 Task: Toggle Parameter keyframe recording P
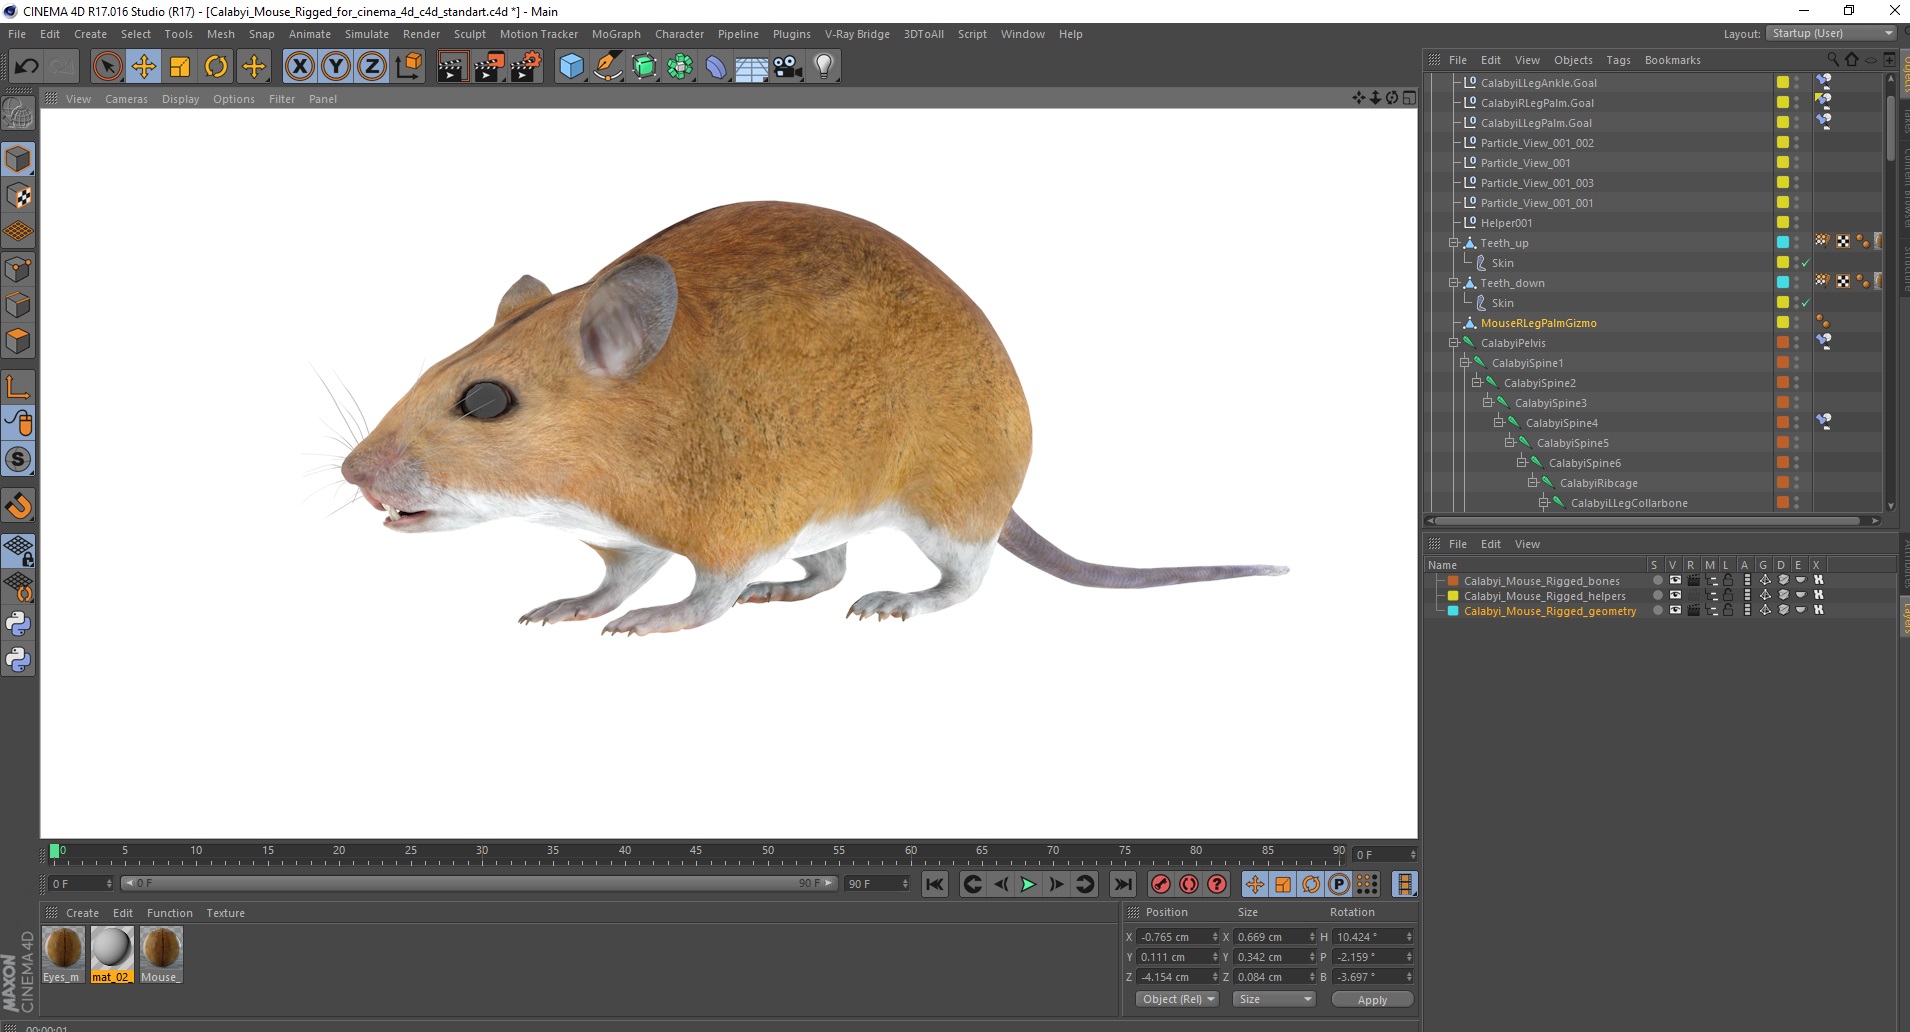pos(1338,884)
